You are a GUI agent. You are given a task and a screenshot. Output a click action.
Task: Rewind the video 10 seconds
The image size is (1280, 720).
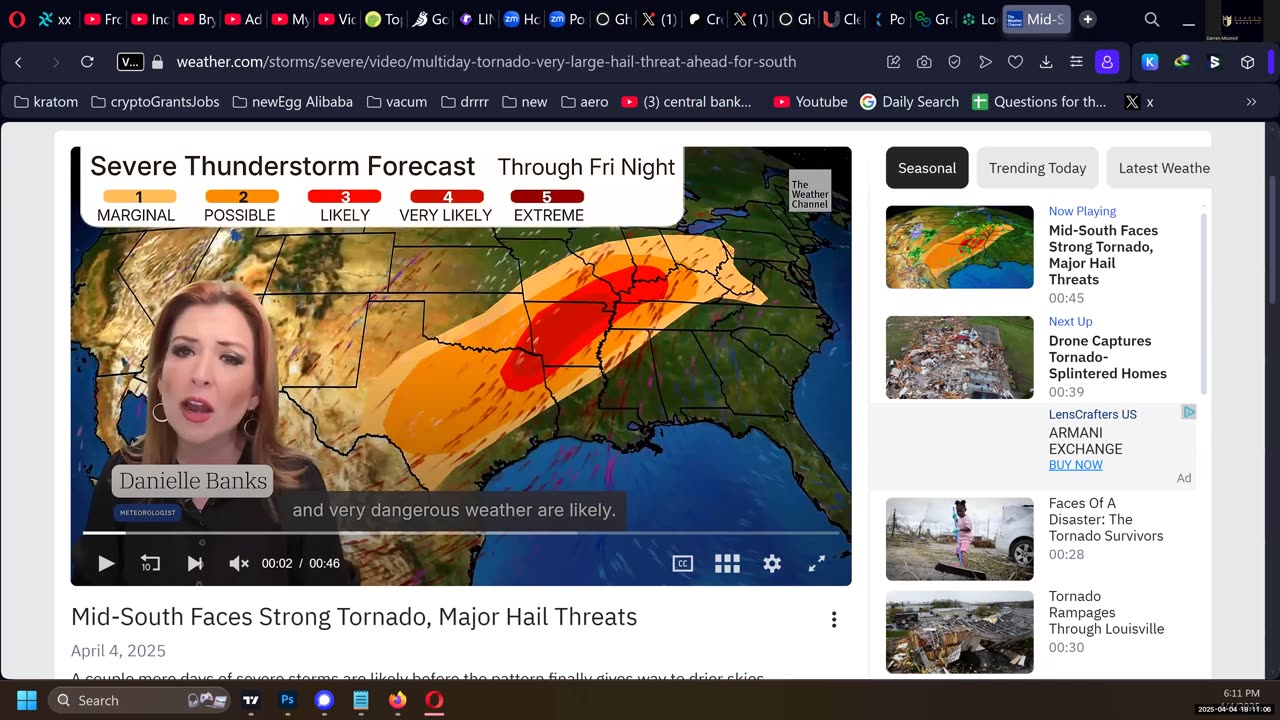tap(150, 563)
